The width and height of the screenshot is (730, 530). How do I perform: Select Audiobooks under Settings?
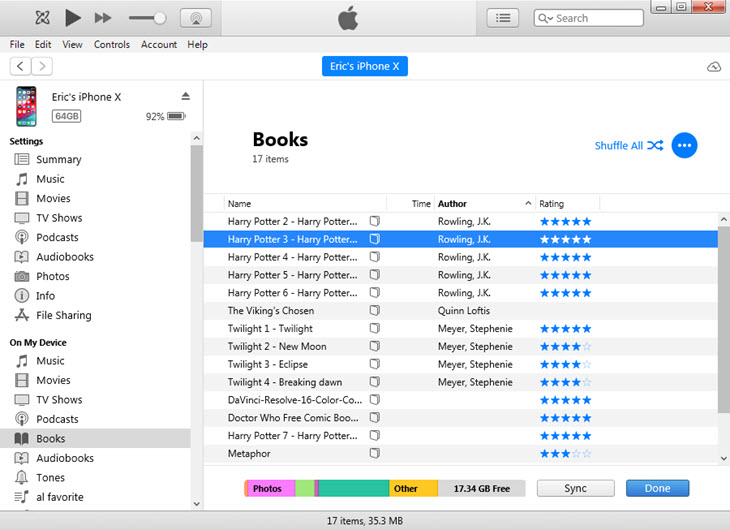(65, 257)
